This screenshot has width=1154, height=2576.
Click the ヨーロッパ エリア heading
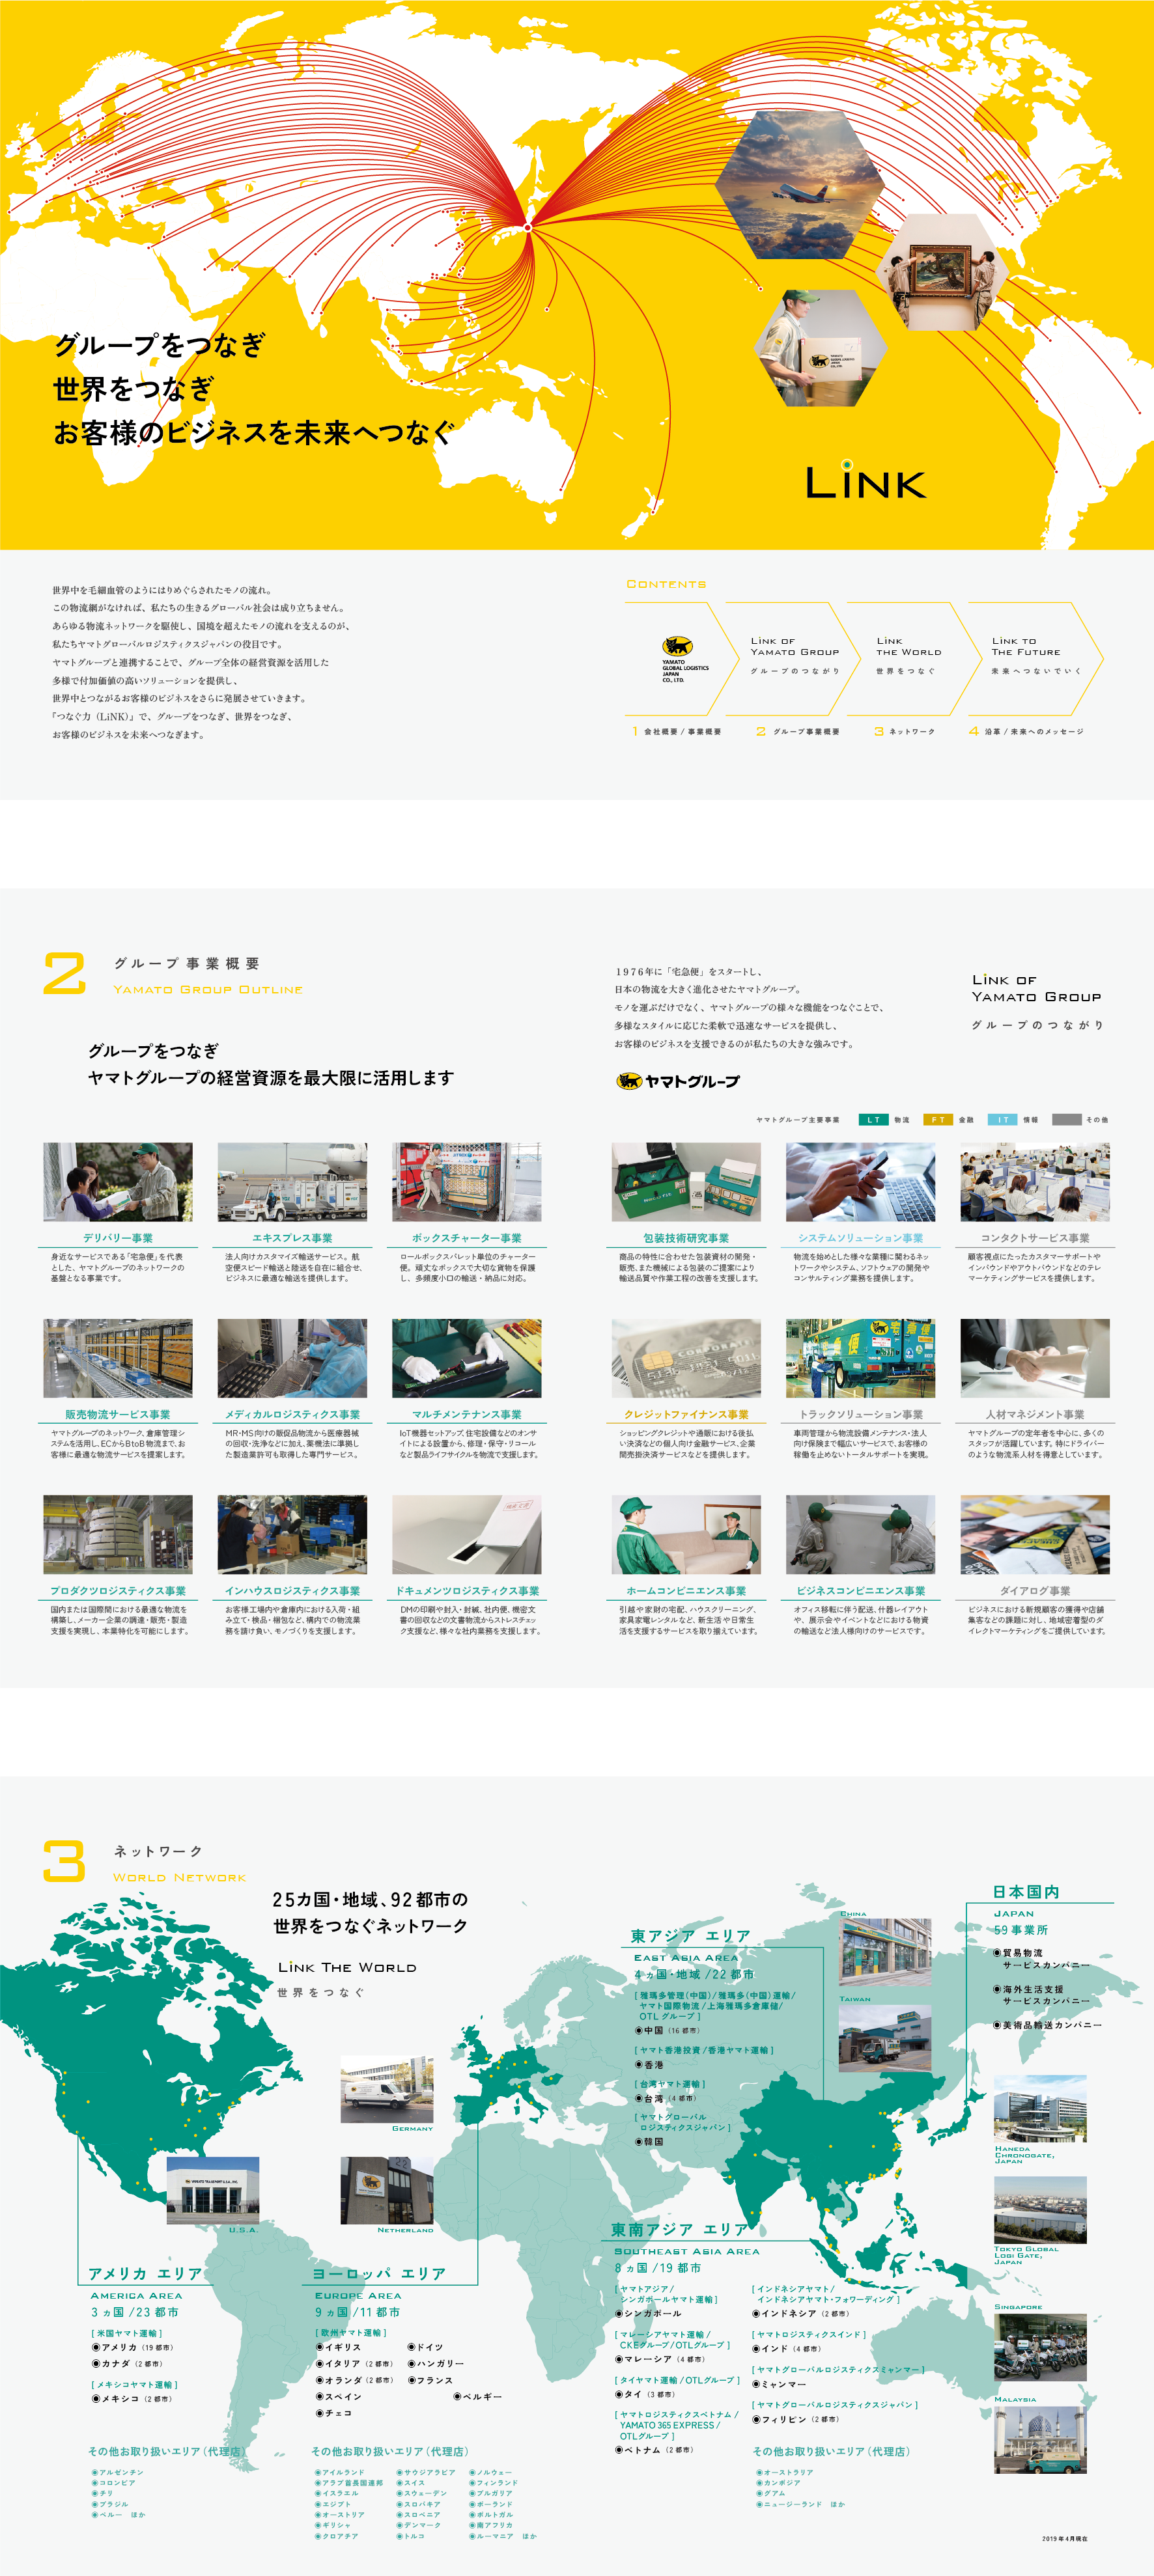pyautogui.click(x=379, y=2274)
